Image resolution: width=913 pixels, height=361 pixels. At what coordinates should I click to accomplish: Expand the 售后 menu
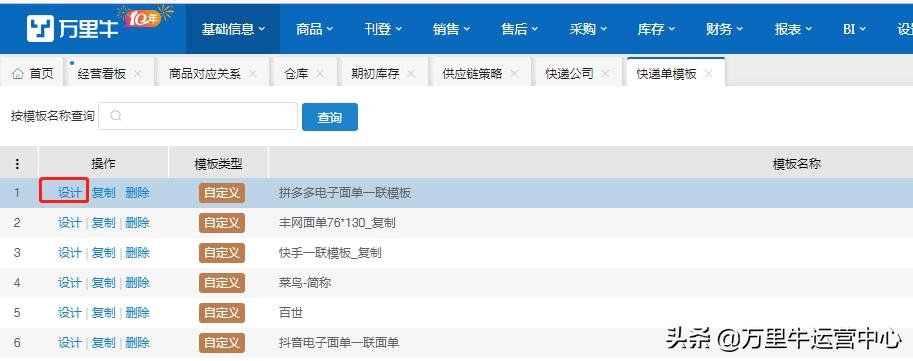(x=519, y=29)
